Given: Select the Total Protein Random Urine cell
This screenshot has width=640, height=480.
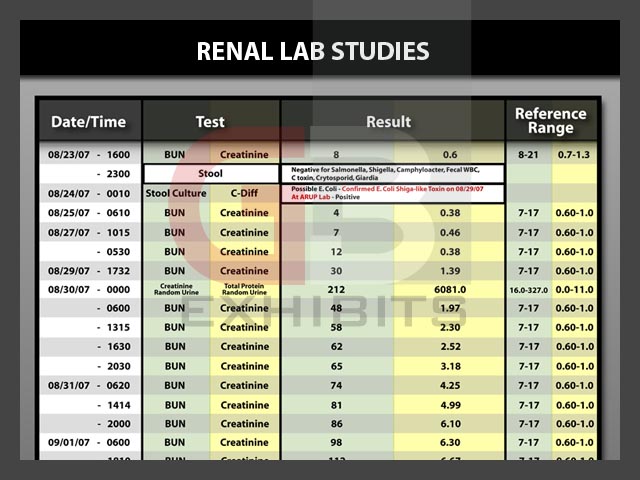Looking at the screenshot, I should [244, 289].
